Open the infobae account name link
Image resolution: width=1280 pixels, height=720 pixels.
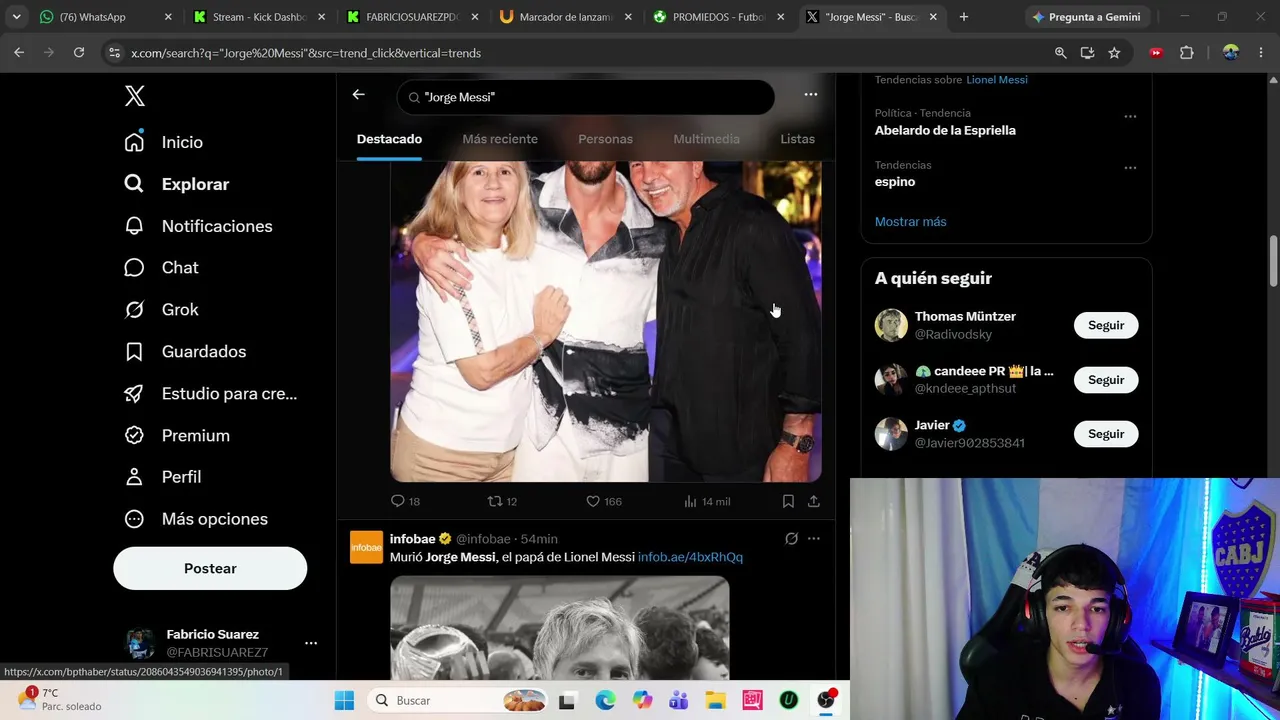click(x=412, y=539)
